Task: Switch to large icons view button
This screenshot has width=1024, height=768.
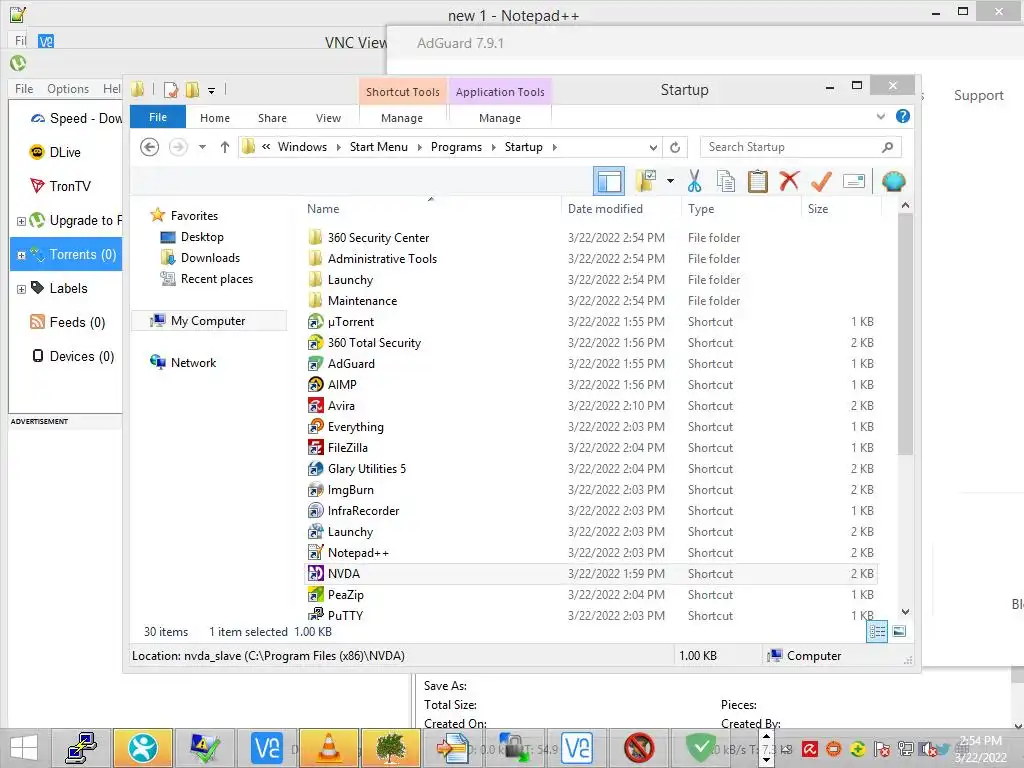Action: click(899, 631)
